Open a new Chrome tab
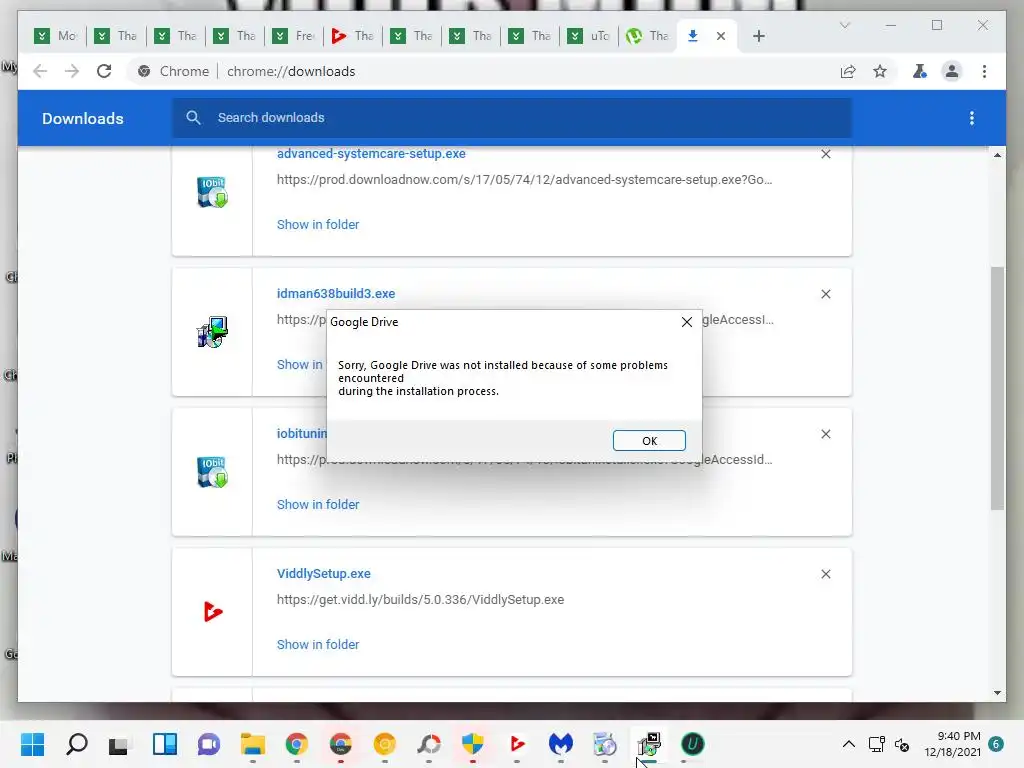Screen dimensions: 1024x768 tap(758, 36)
